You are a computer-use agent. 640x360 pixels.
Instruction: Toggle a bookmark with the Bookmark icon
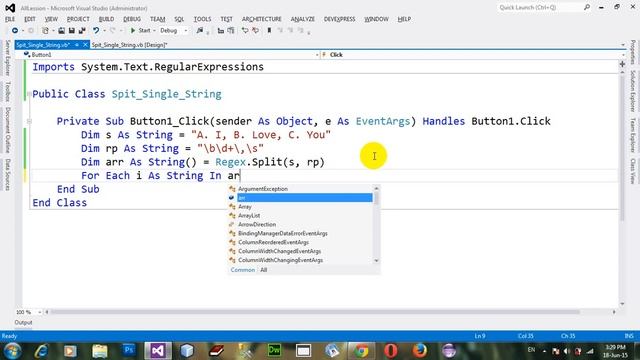click(x=269, y=31)
